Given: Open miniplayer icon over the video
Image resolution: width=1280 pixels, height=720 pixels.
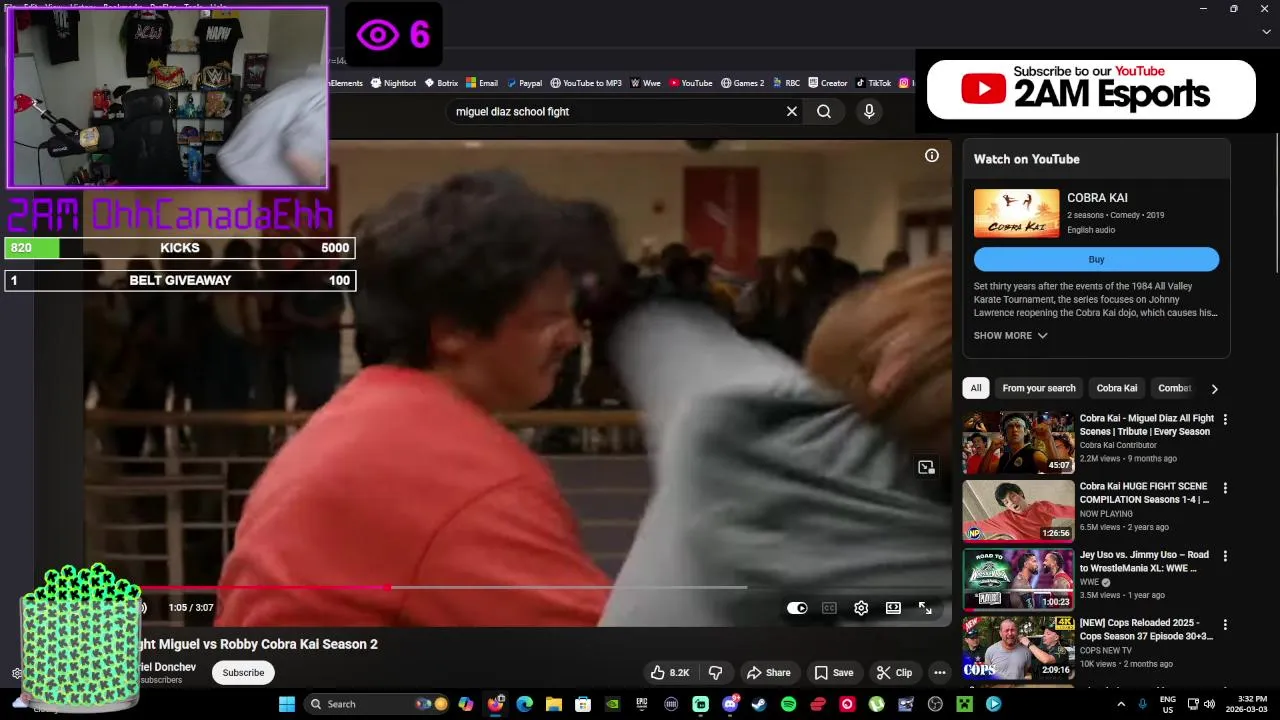Looking at the screenshot, I should tap(926, 467).
